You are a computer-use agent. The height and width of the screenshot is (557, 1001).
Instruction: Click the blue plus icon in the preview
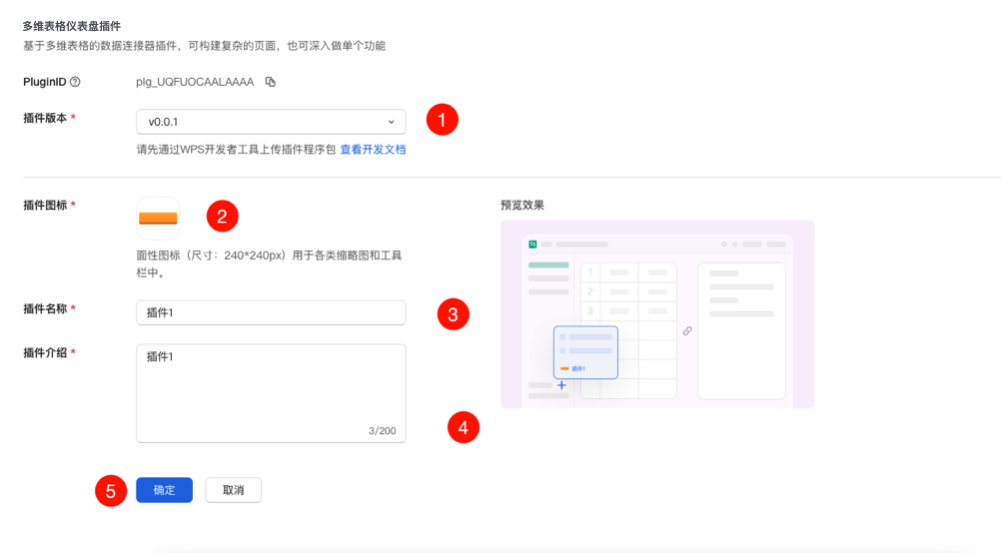coord(561,385)
